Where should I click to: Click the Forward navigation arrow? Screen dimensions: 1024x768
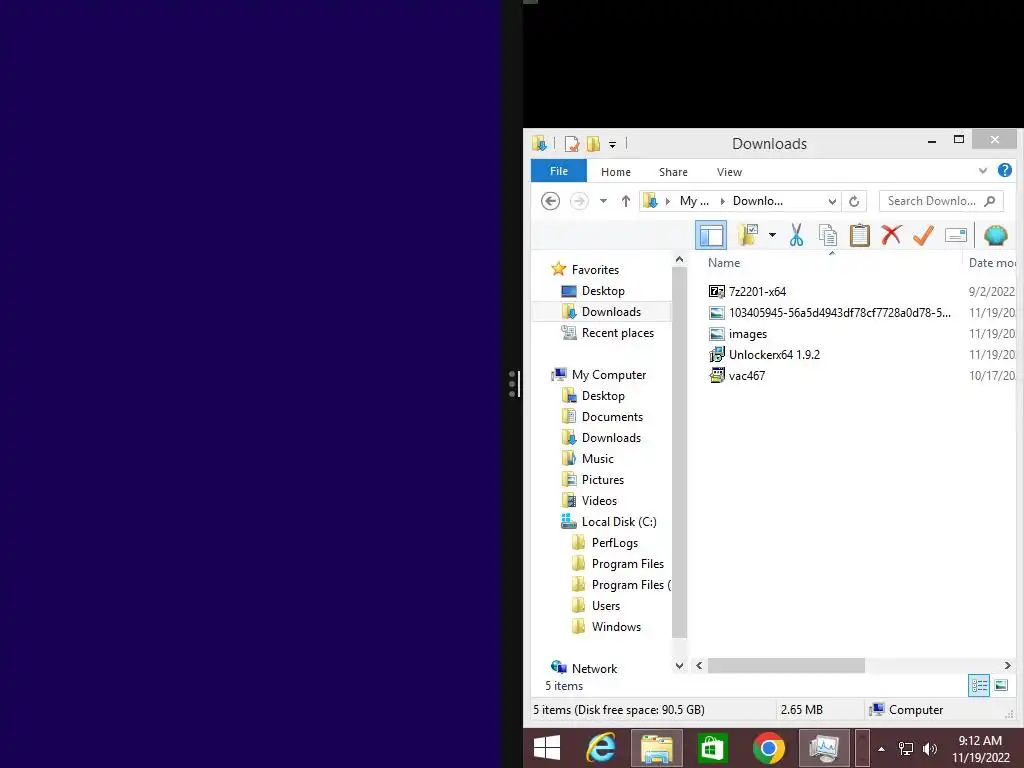point(579,201)
